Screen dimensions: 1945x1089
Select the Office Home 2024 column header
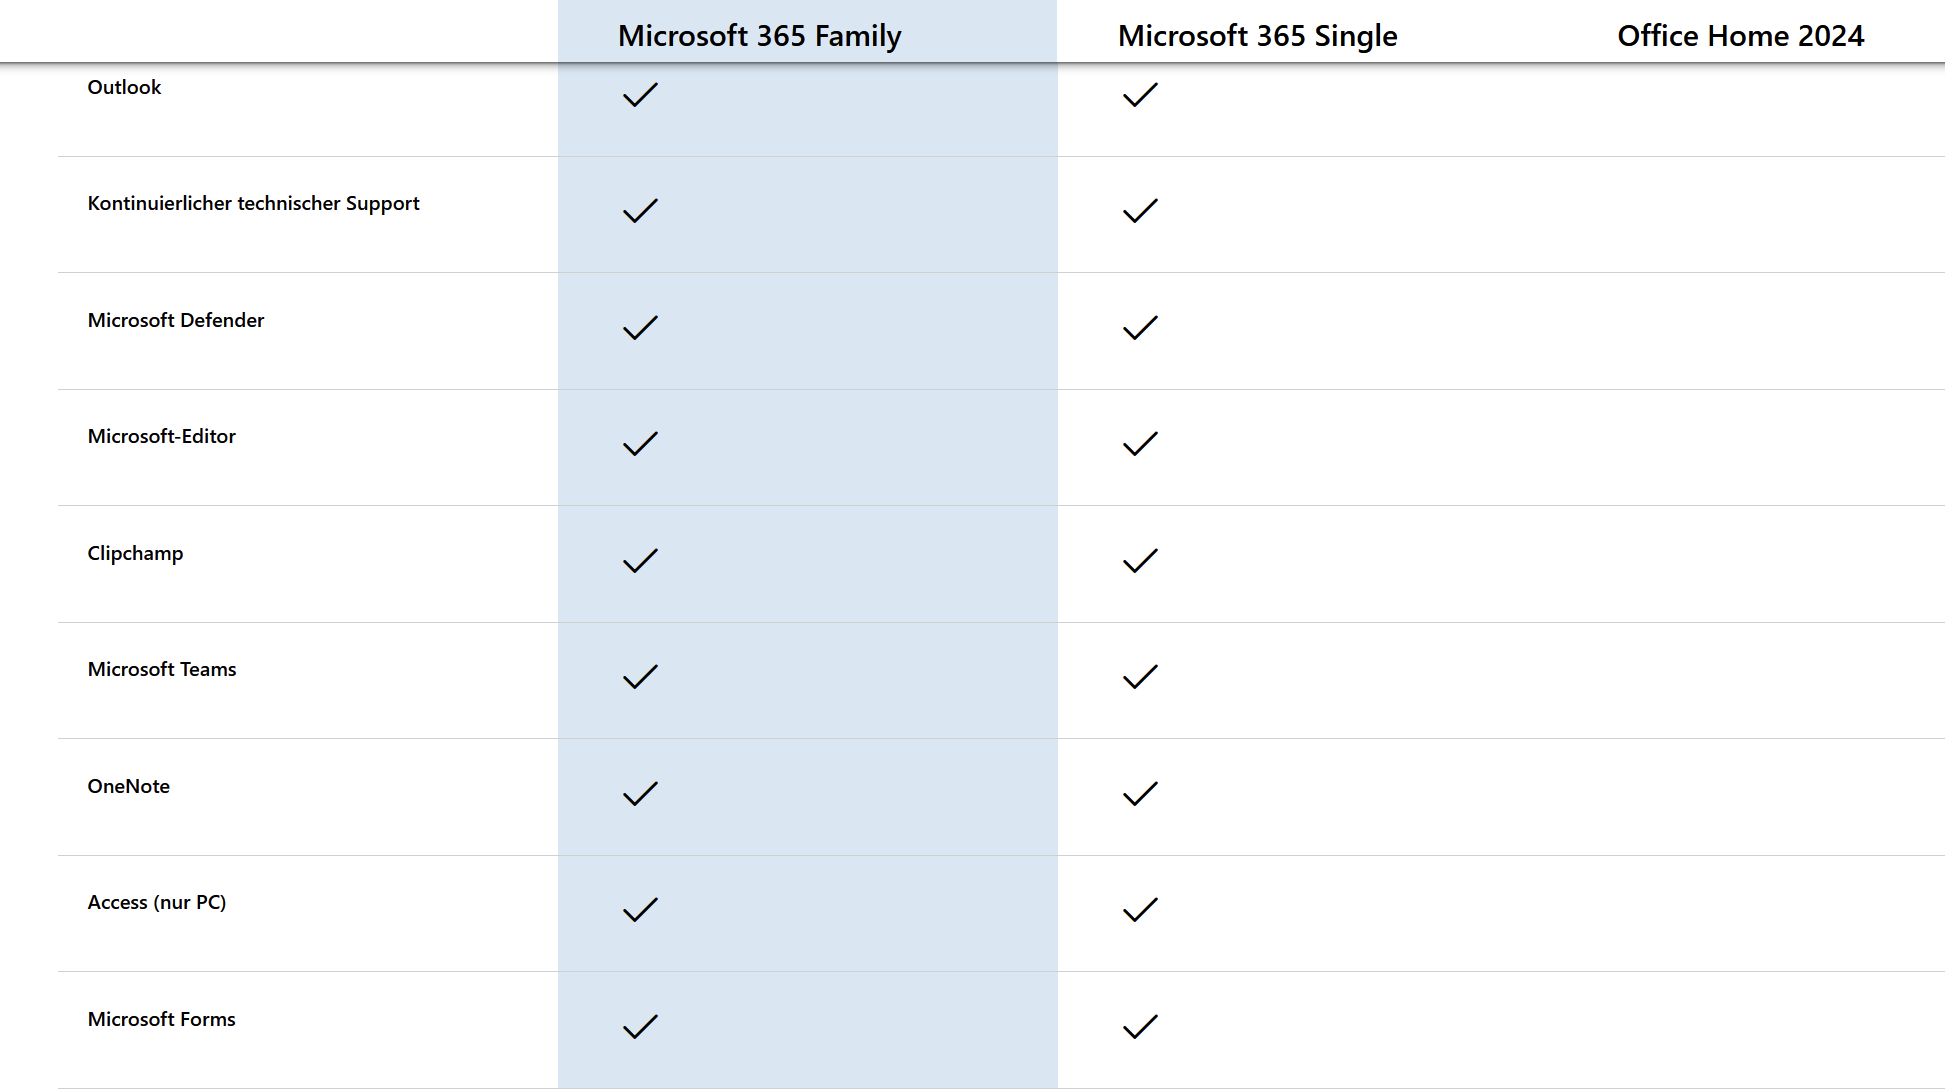click(x=1740, y=36)
